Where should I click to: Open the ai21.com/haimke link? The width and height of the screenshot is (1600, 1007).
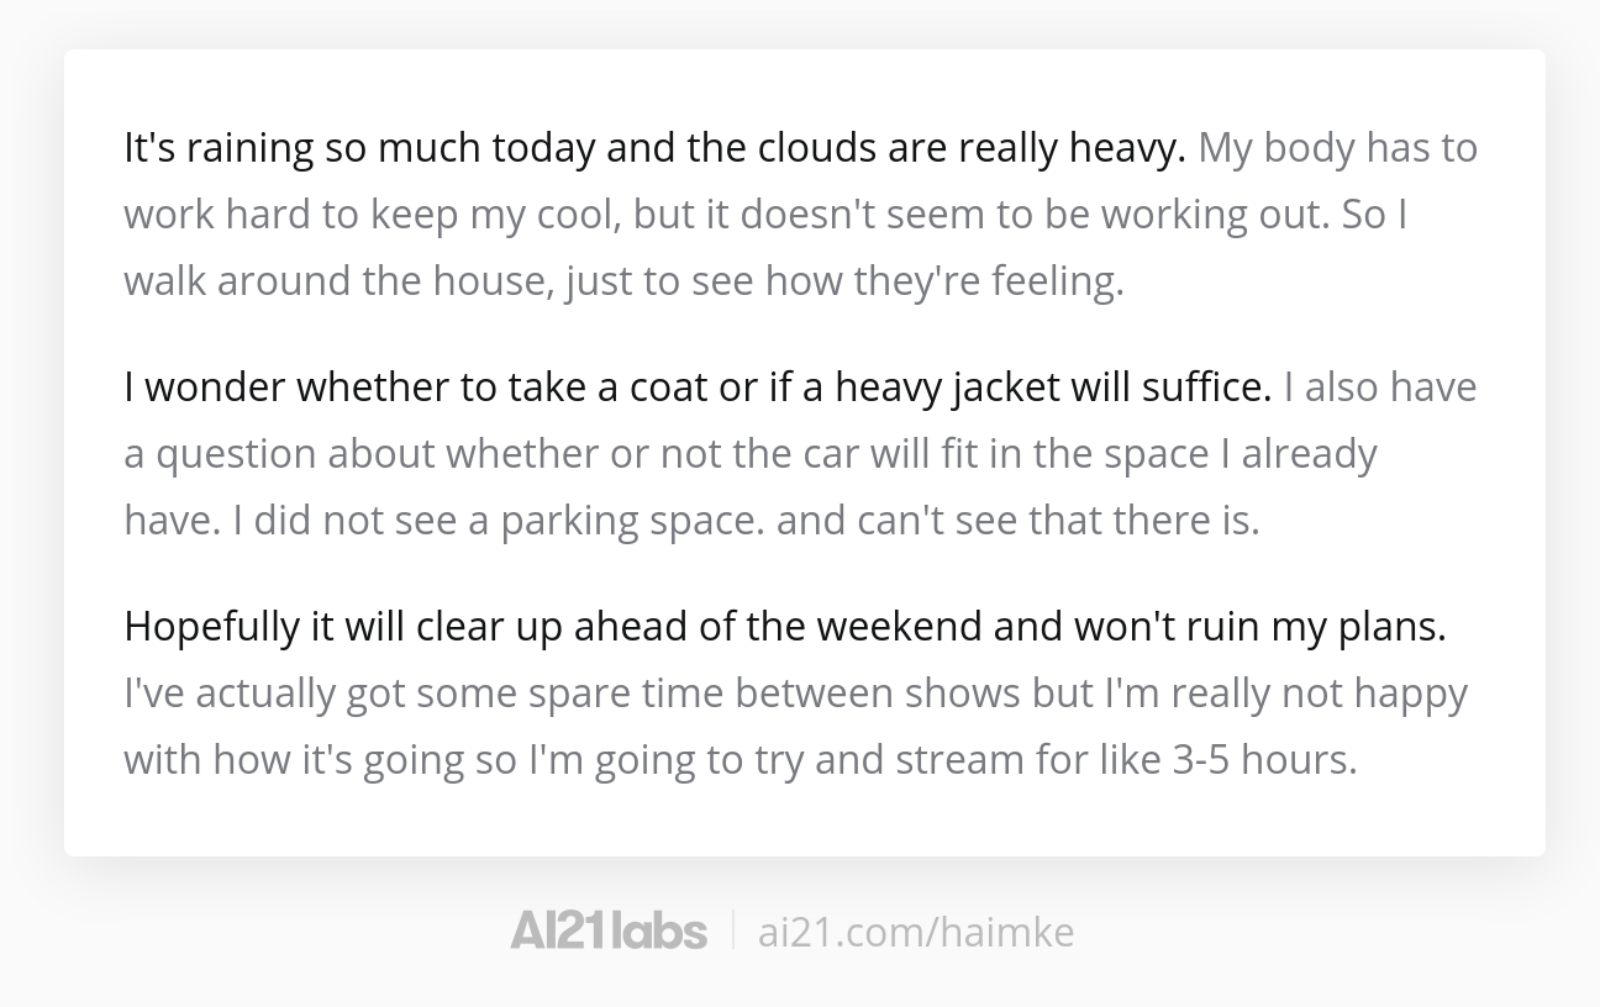[x=915, y=932]
